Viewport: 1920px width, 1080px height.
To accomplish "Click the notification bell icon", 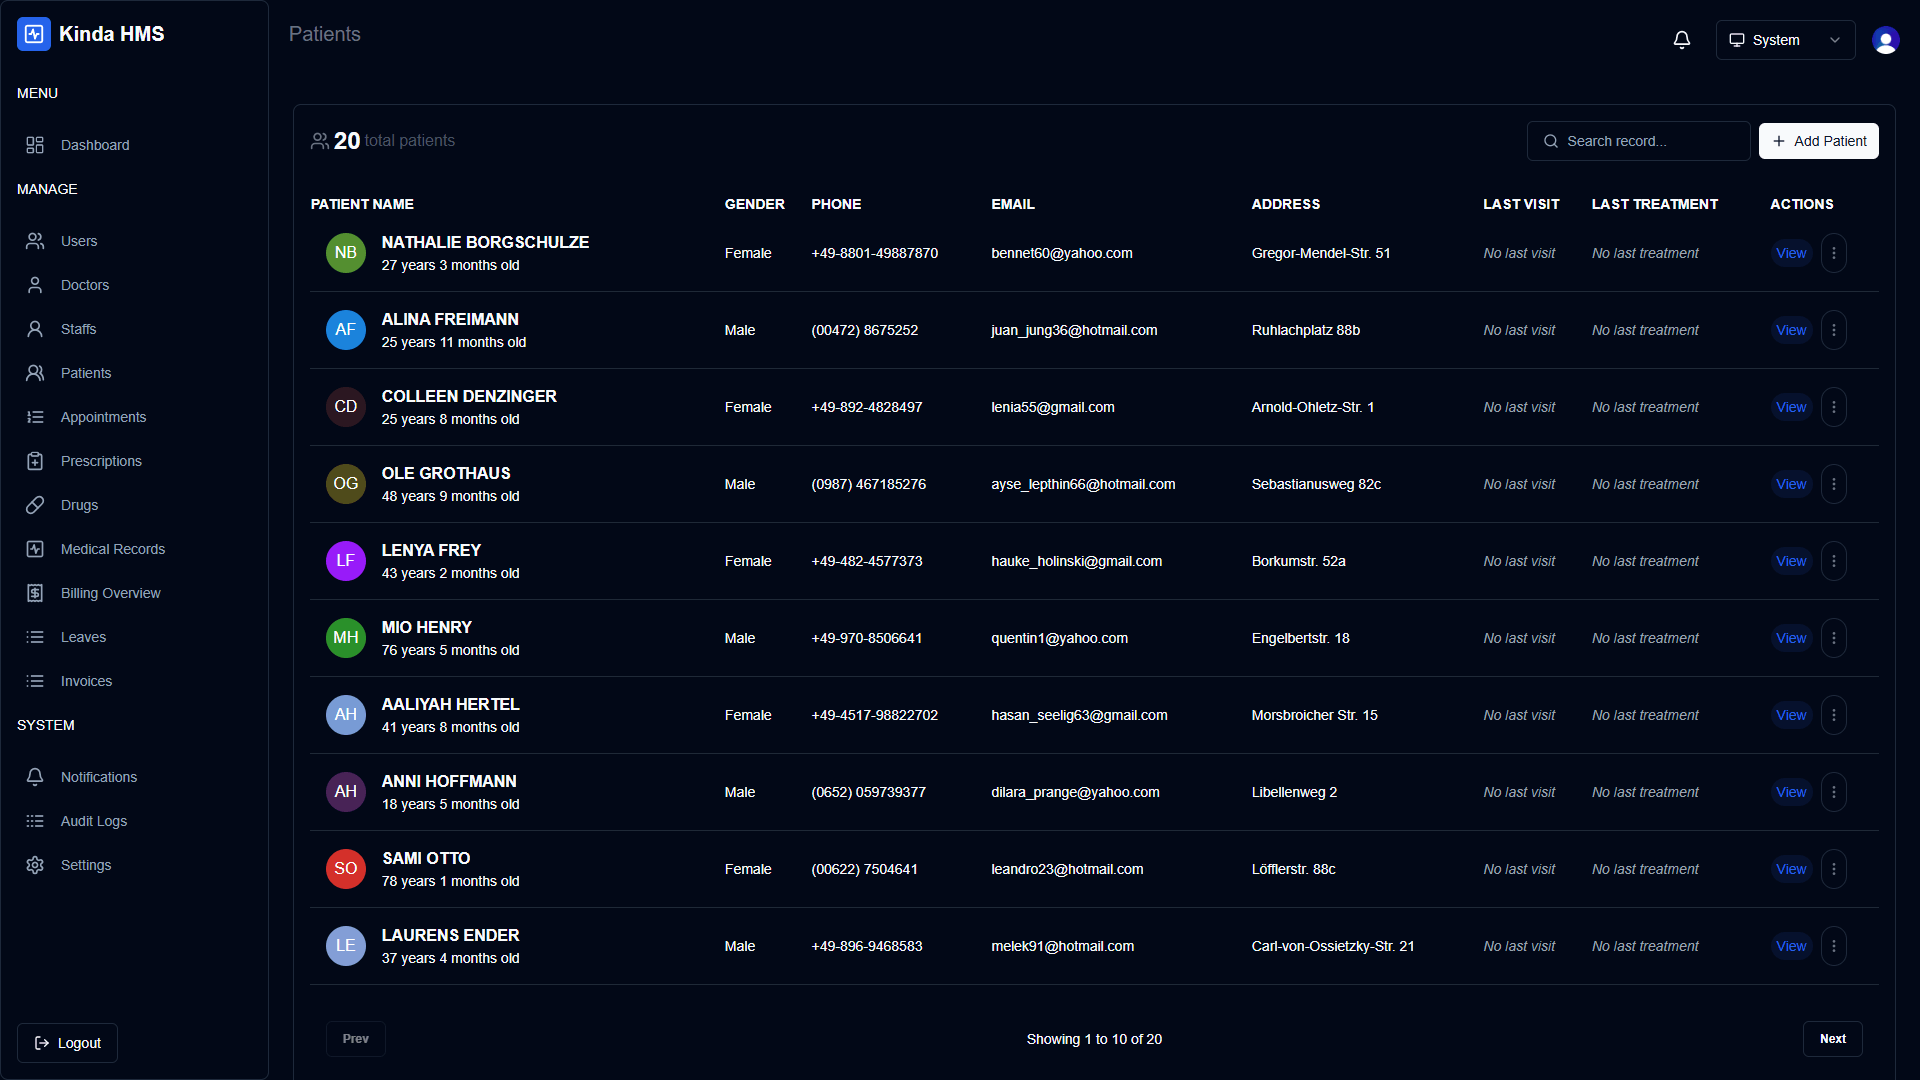I will (x=1682, y=40).
